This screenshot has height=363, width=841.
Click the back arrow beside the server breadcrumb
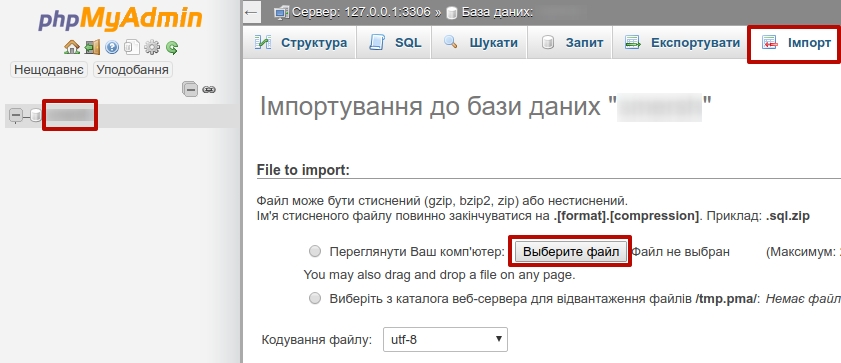pos(252,12)
